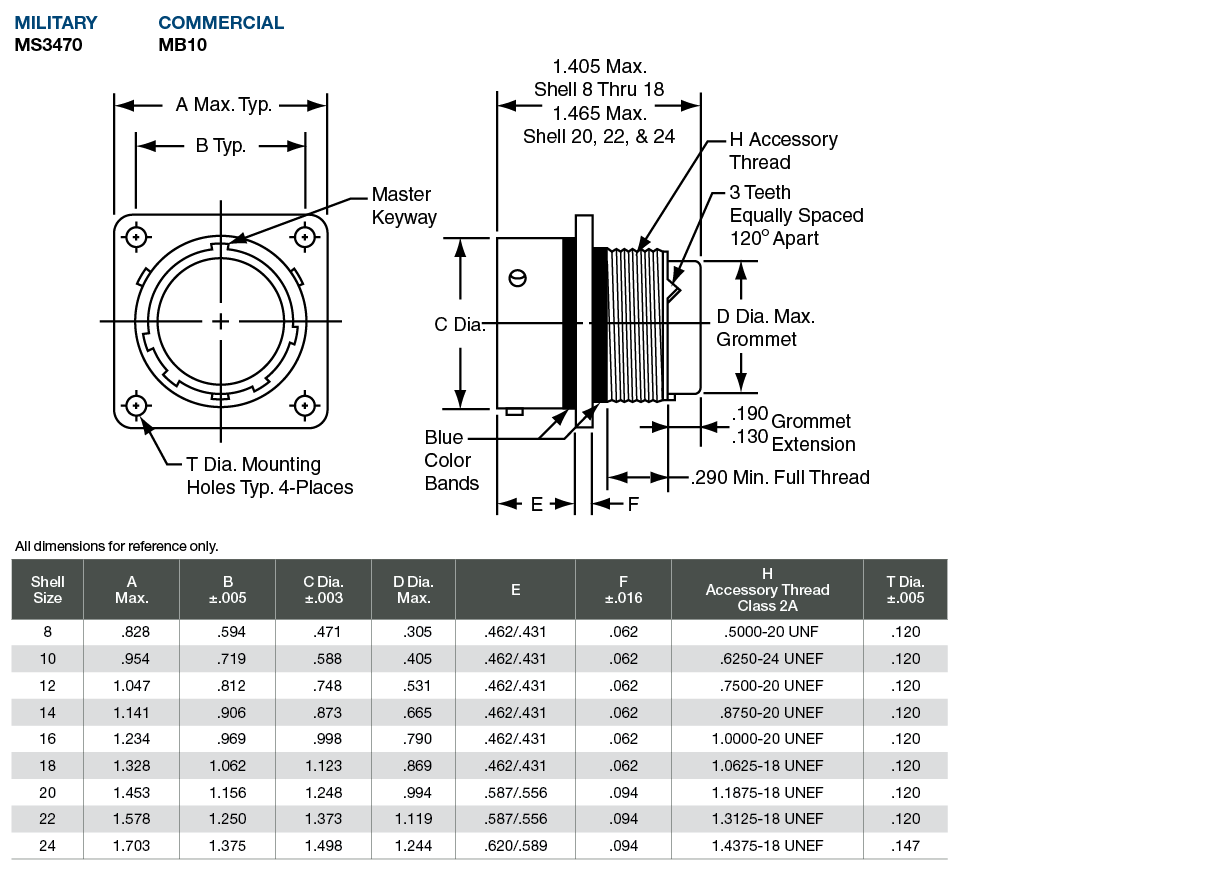Click shell size 16 in first column
The width and height of the screenshot is (1224, 883).
point(47,739)
